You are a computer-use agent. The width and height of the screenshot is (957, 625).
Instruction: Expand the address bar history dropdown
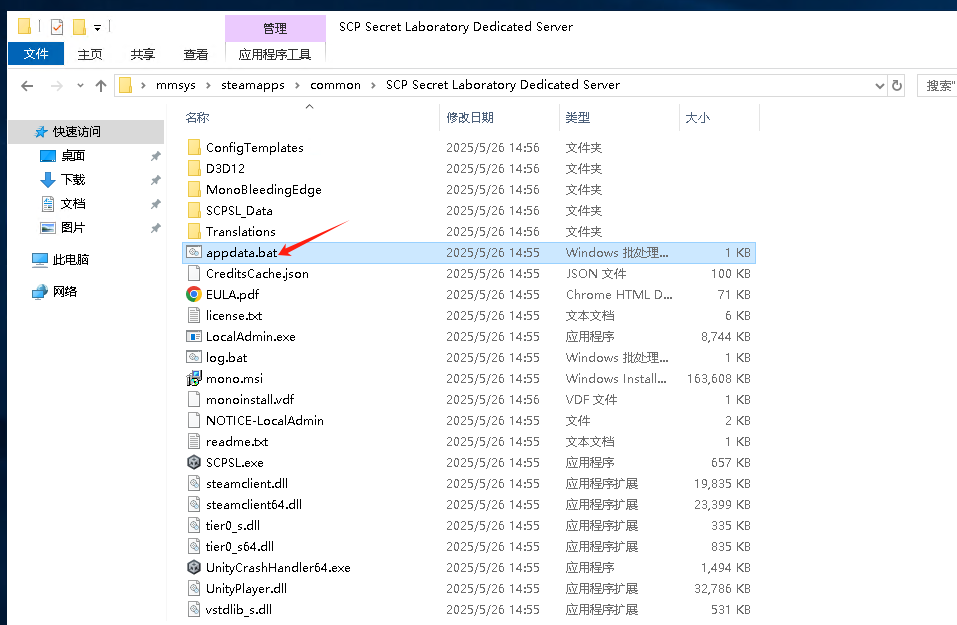(879, 85)
